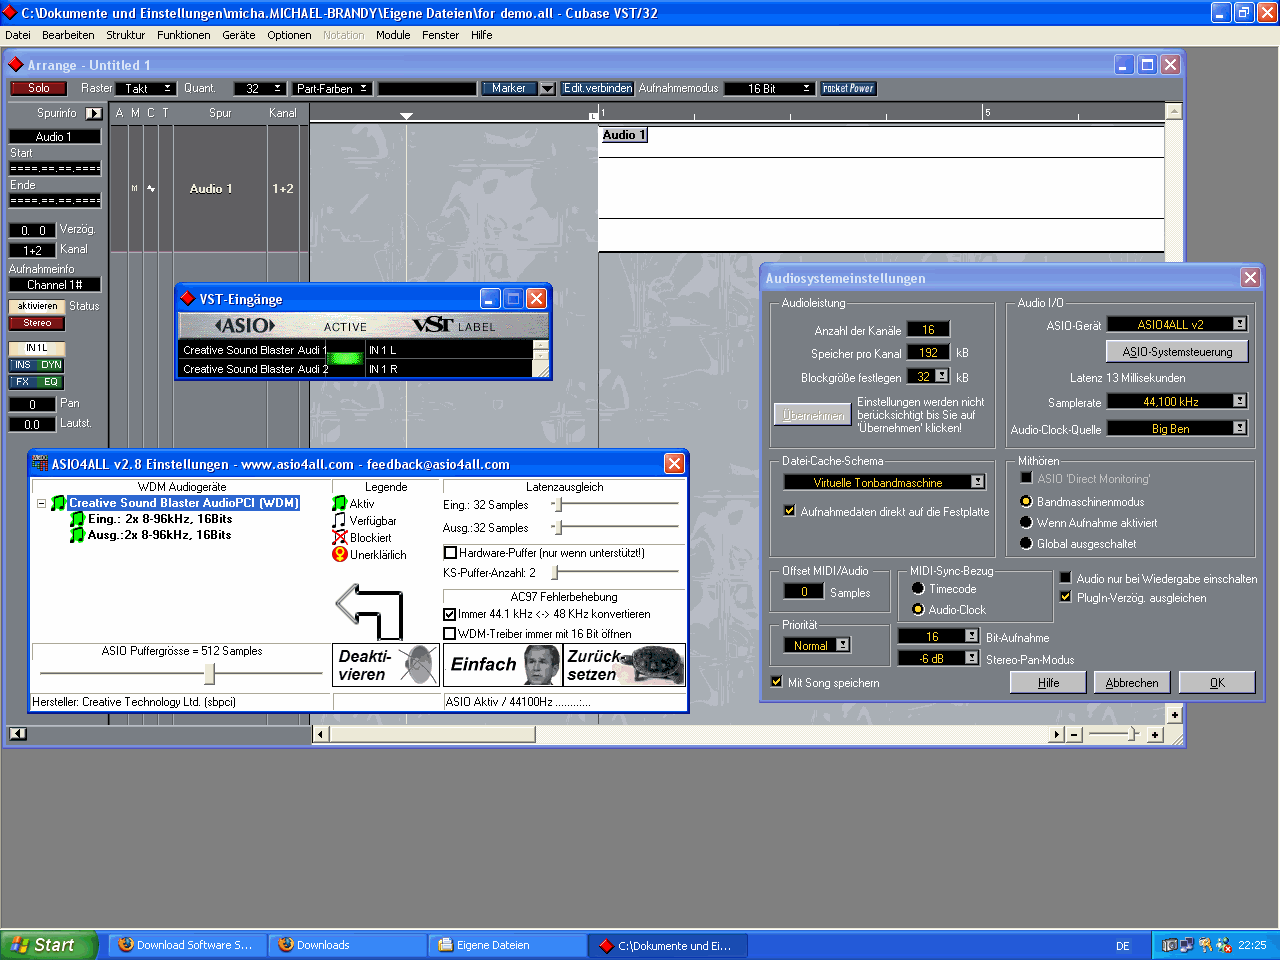
Task: Open the Bearbeiten menu
Action: [x=68, y=35]
